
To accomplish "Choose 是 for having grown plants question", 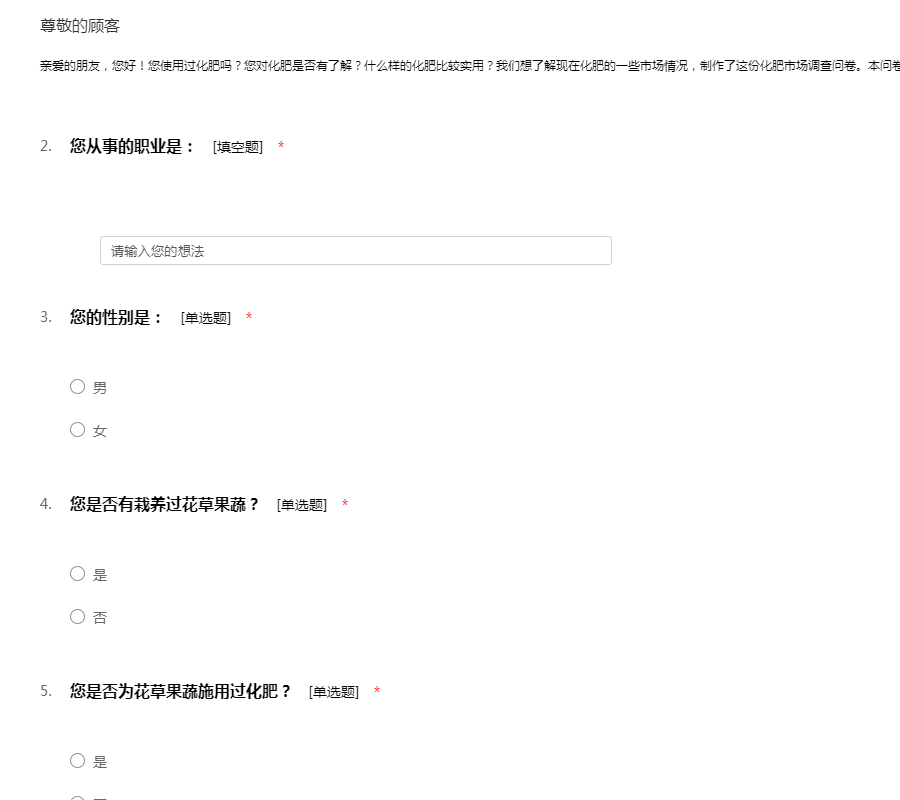I will 78,574.
